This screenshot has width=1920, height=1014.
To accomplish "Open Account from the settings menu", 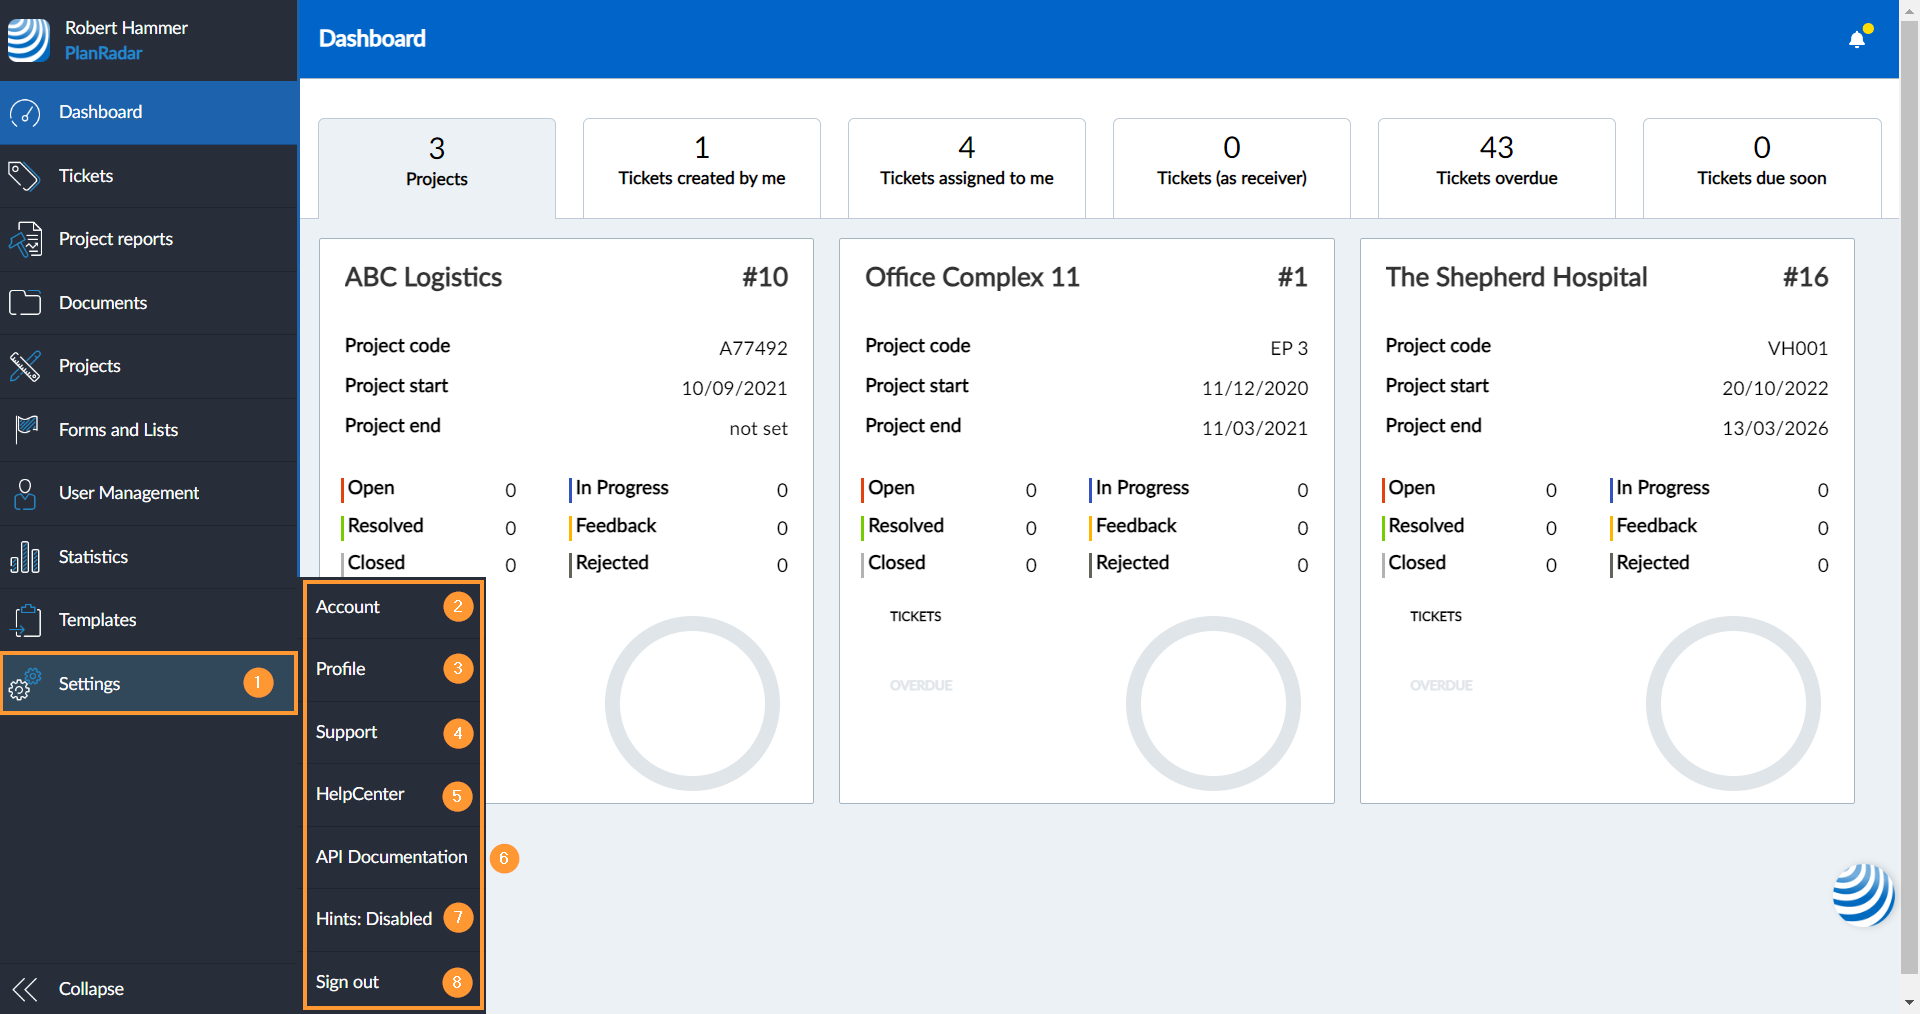I will click(x=348, y=607).
